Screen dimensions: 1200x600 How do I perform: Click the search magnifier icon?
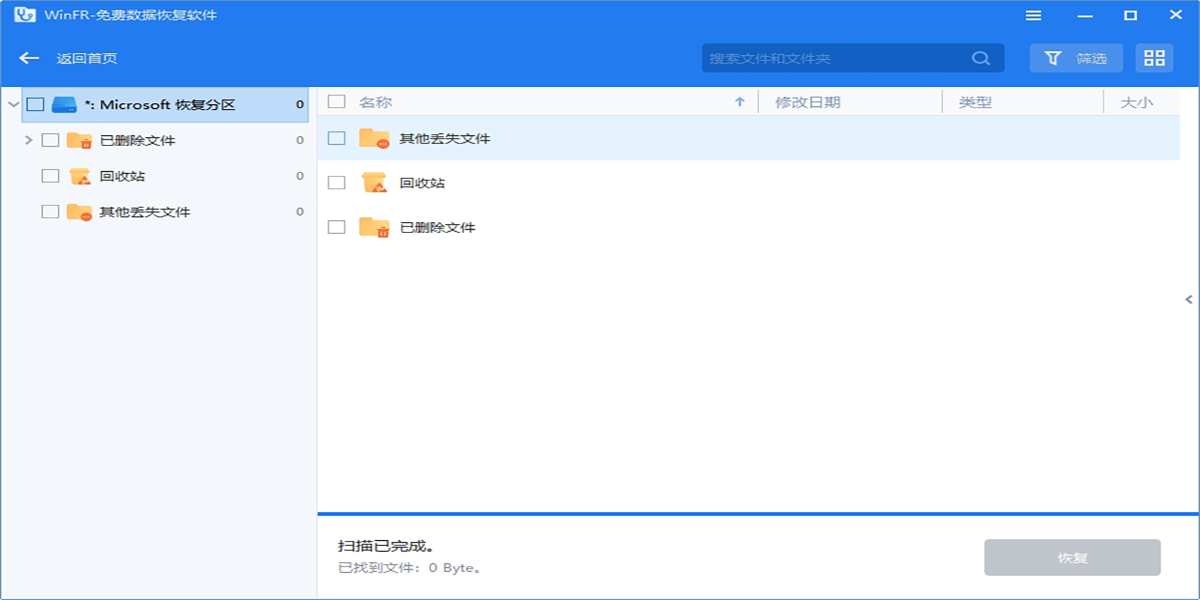981,57
